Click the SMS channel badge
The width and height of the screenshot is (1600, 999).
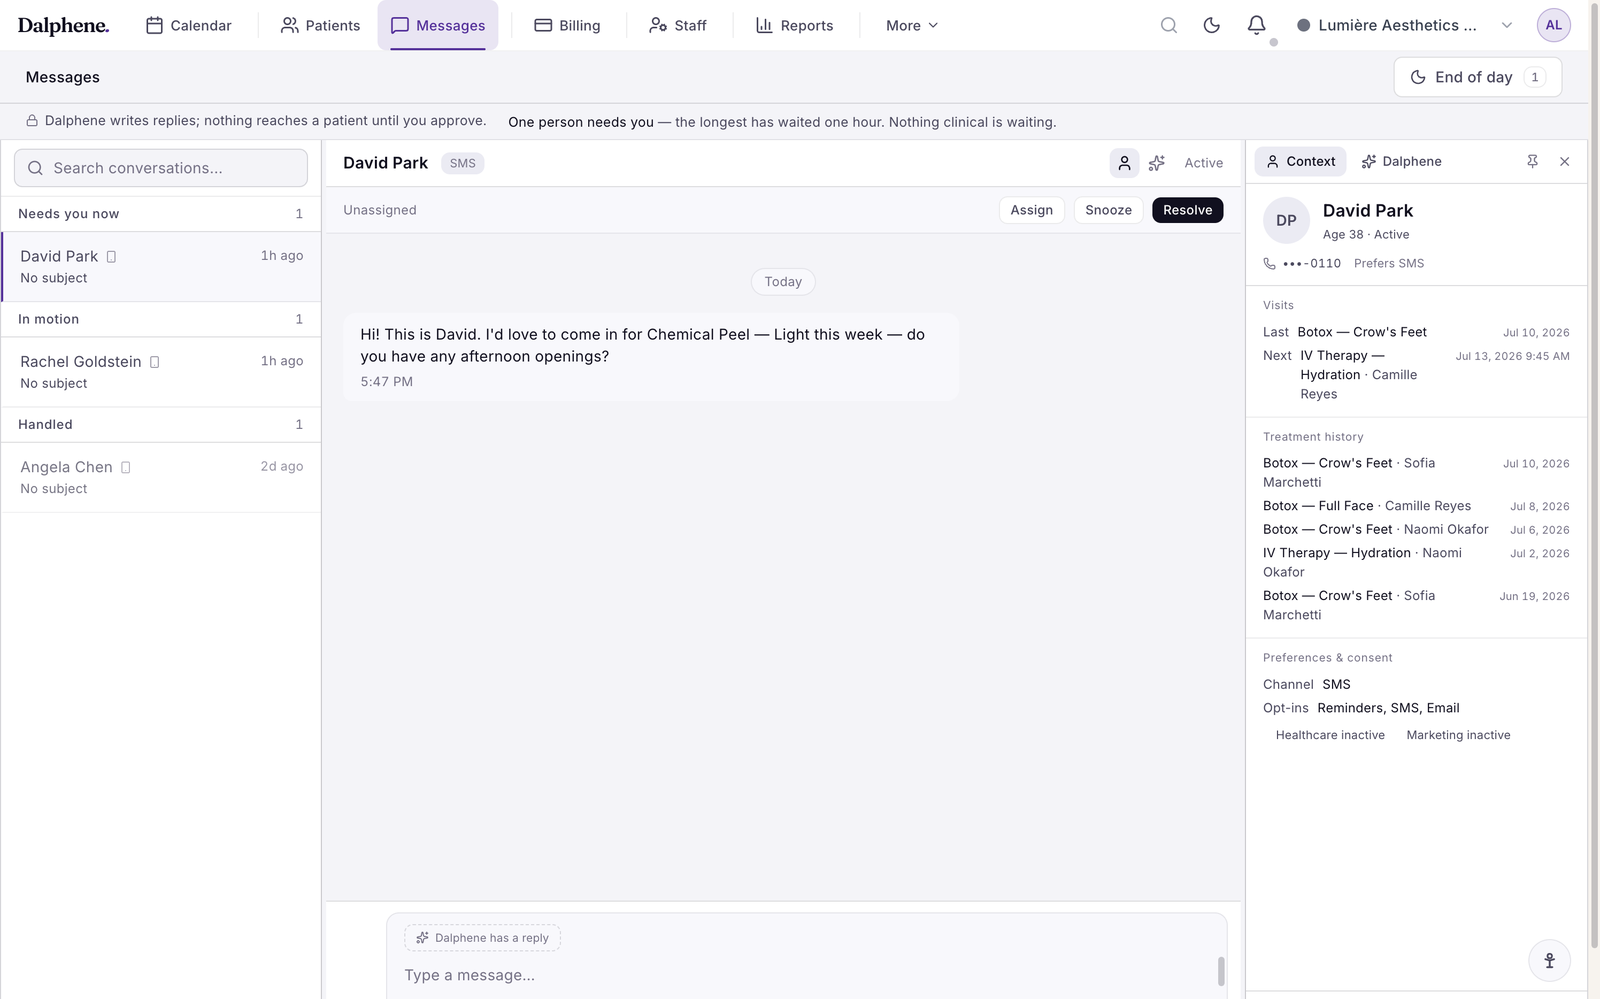[x=463, y=163]
